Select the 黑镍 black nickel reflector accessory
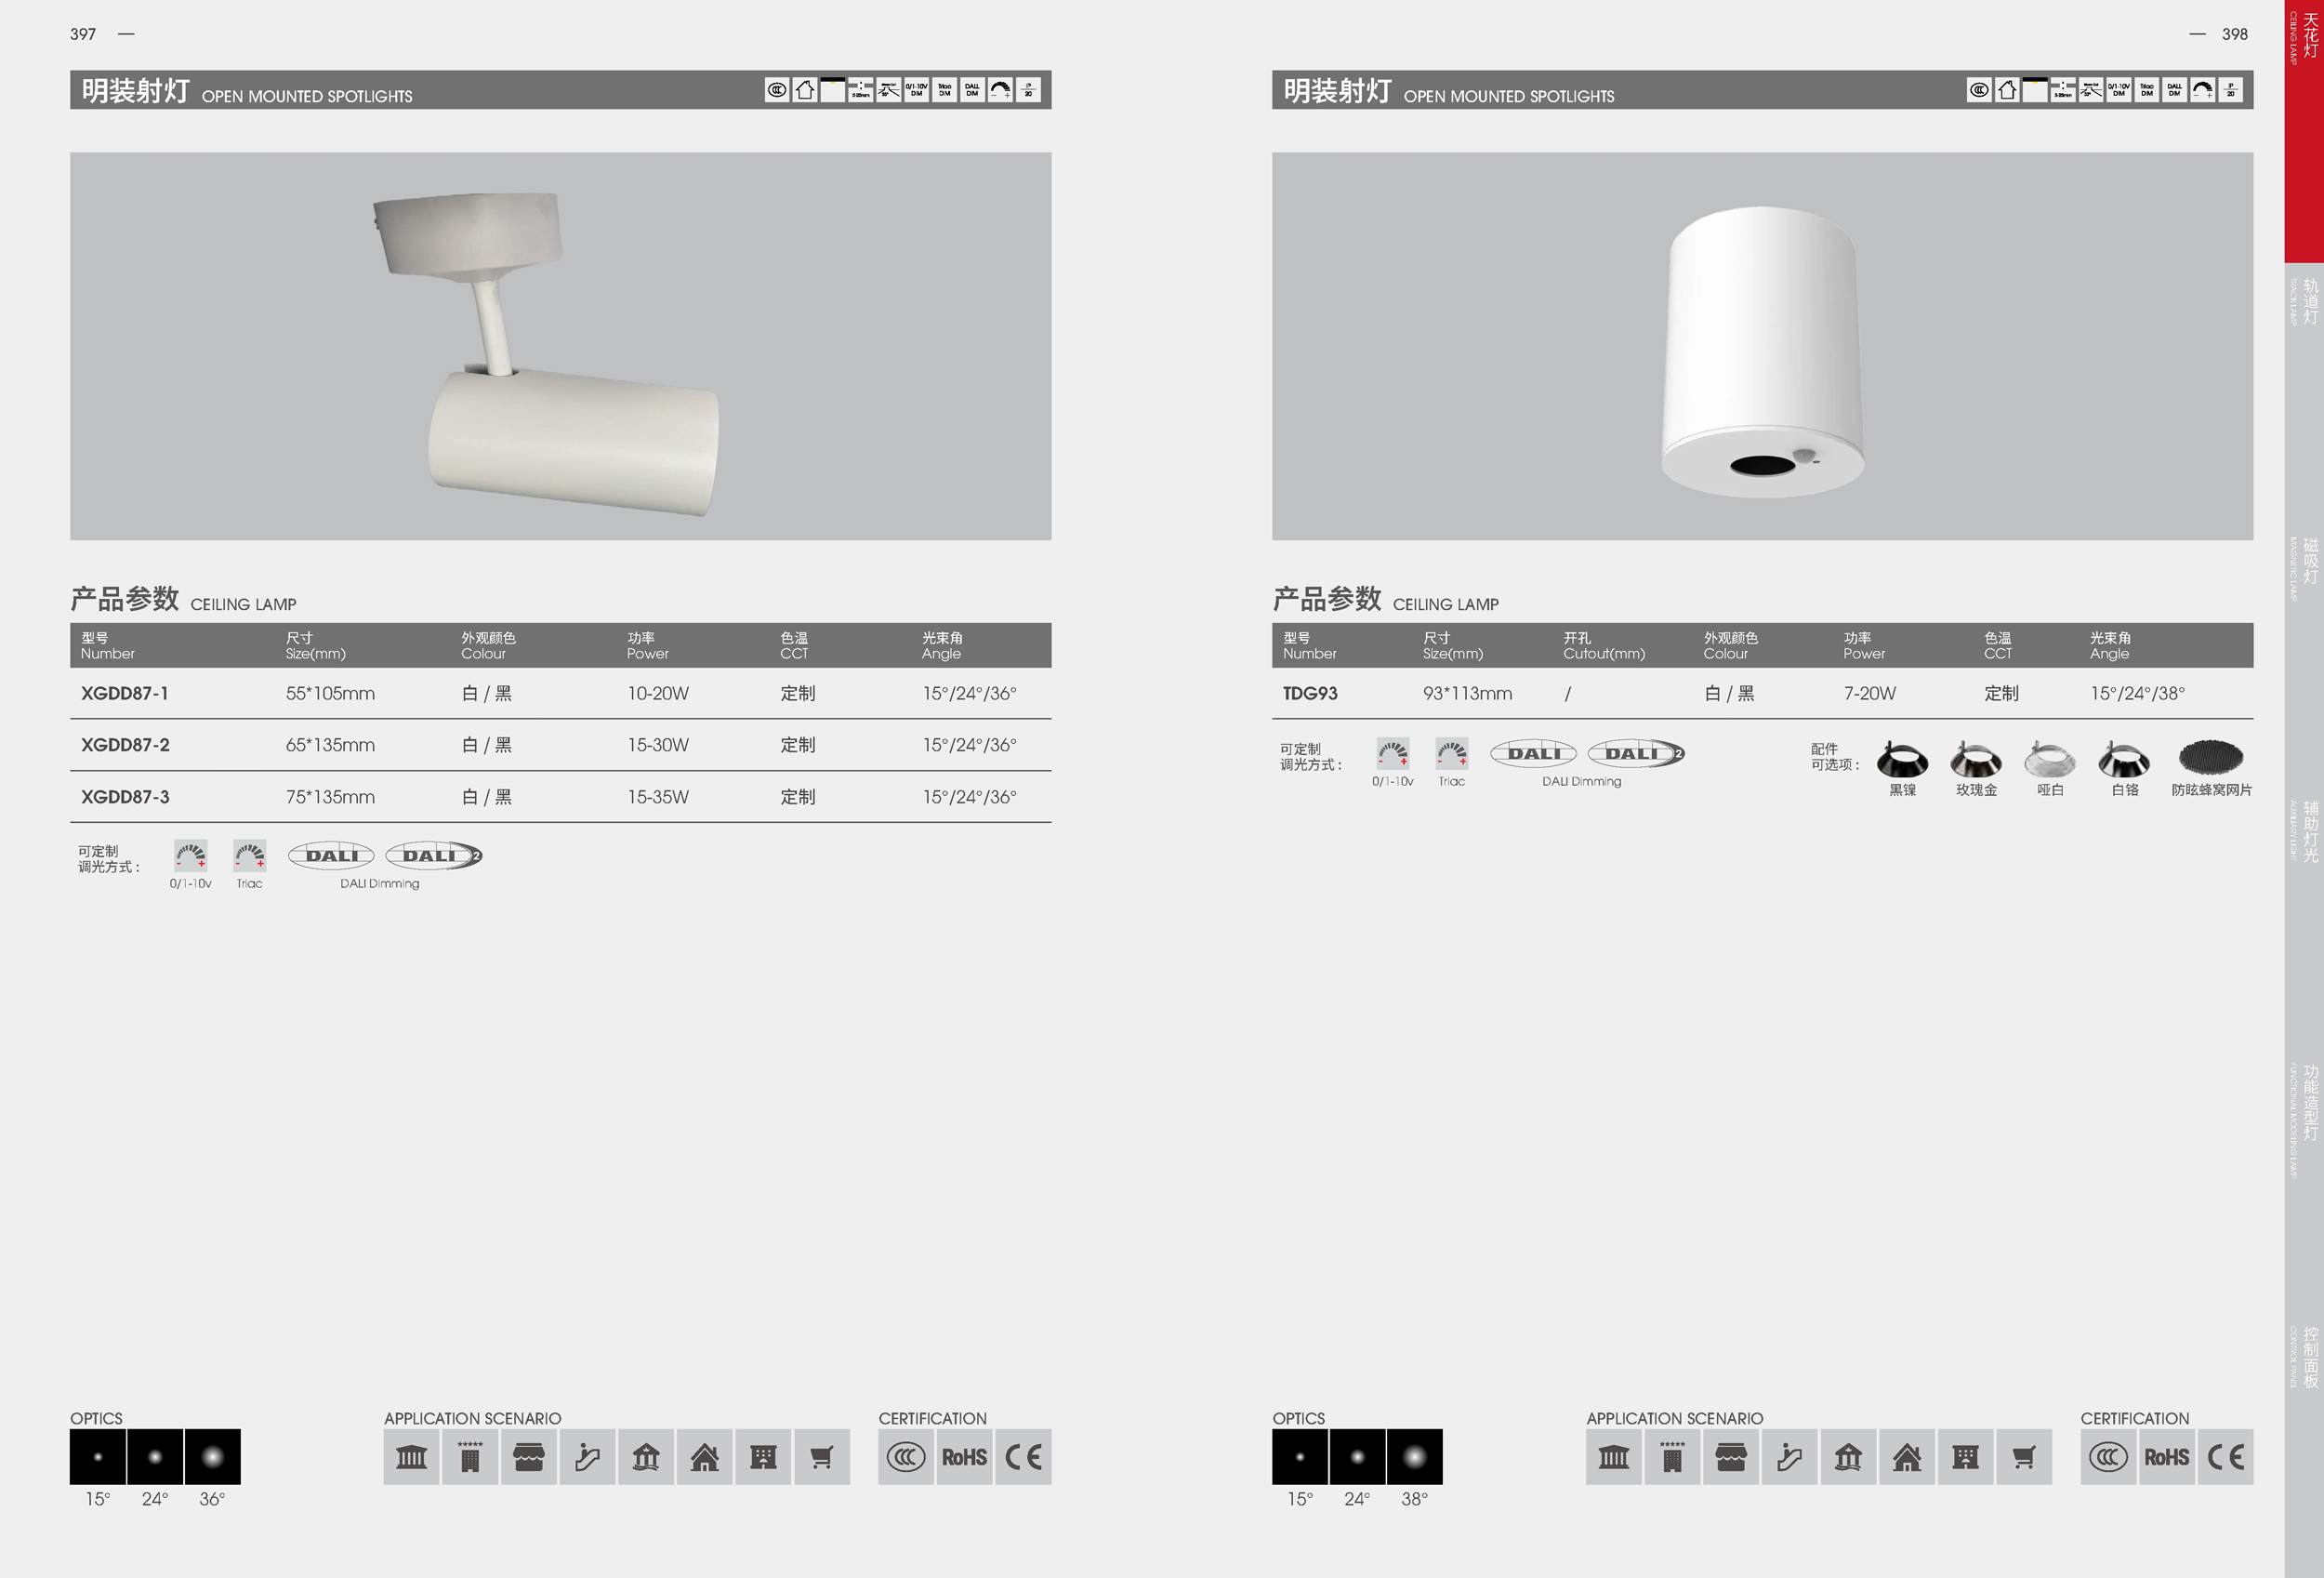The height and width of the screenshot is (1578, 2324). pos(1902,760)
